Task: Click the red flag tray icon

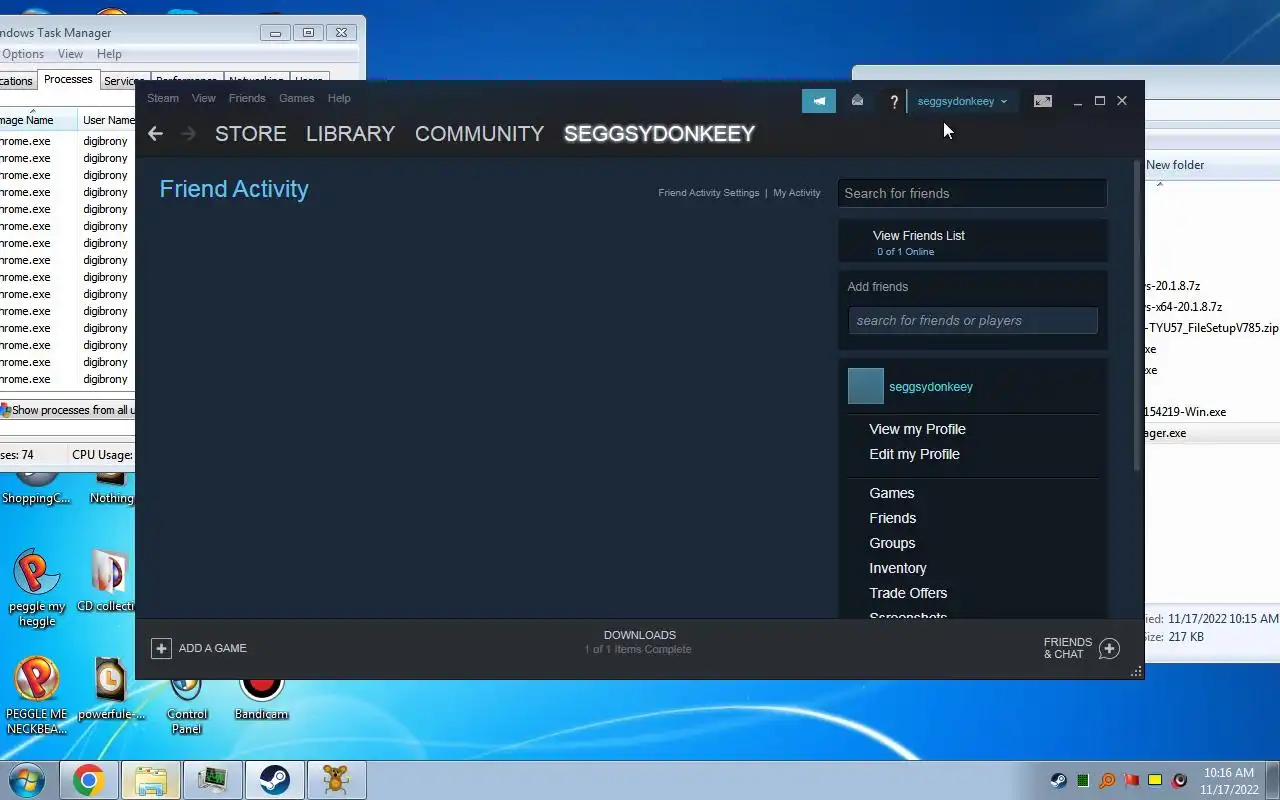Action: tap(1131, 780)
